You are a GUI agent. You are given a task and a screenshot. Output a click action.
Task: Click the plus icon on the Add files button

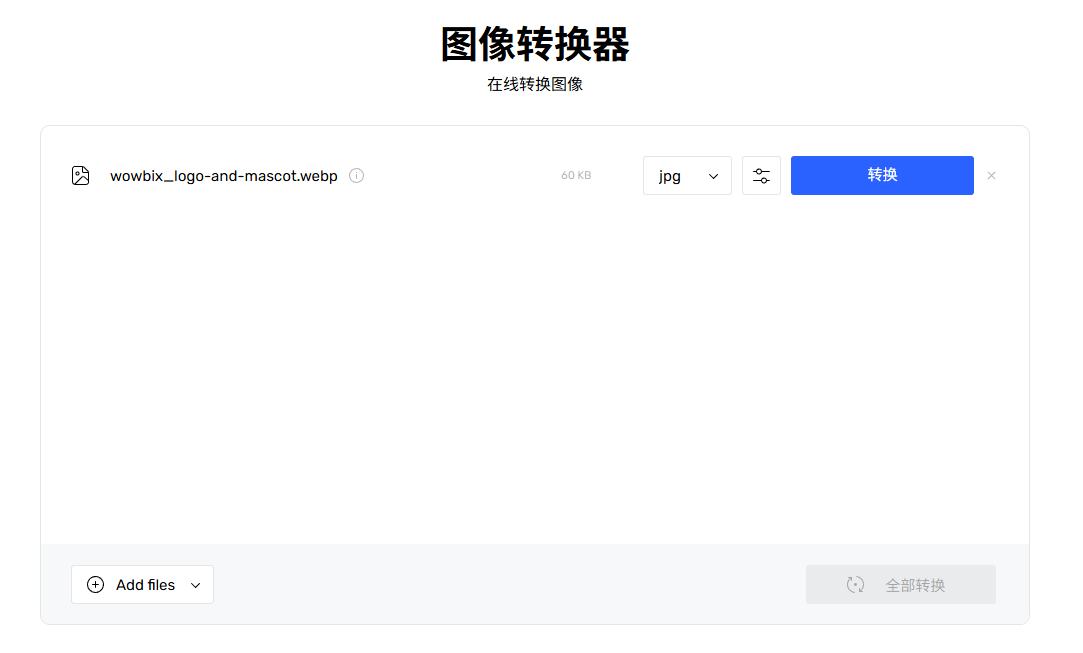(x=95, y=584)
